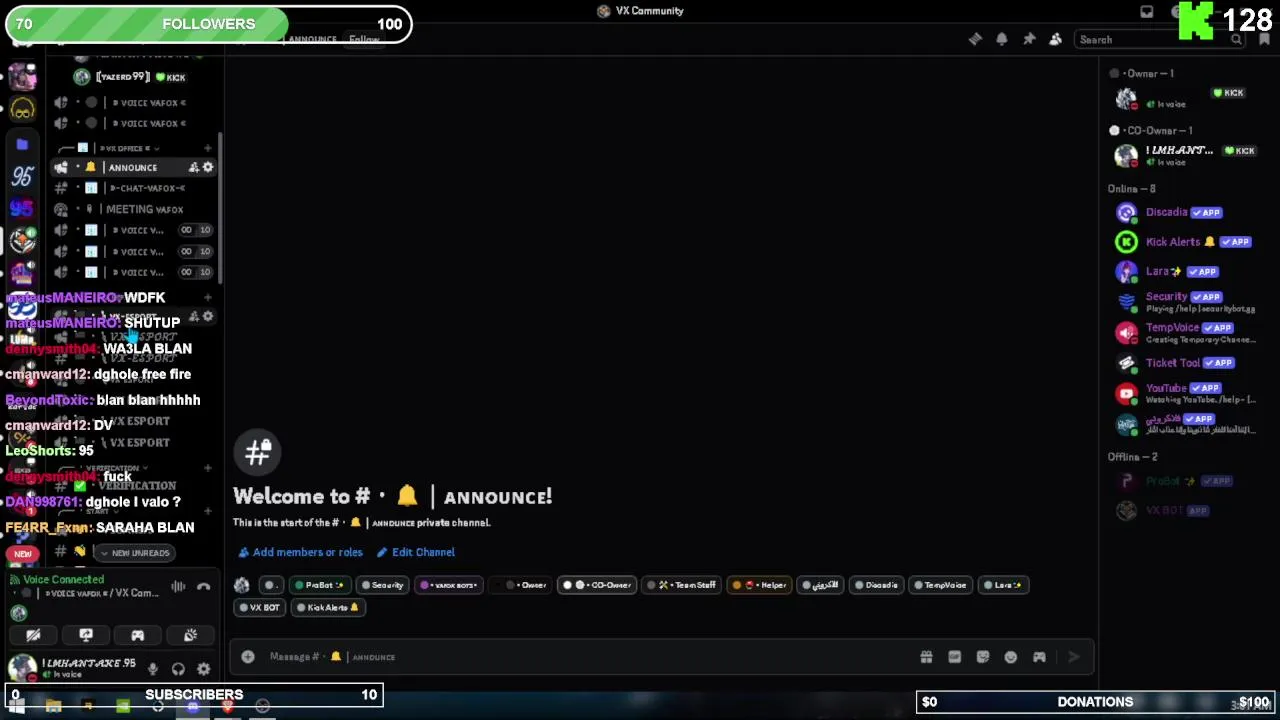Mute the microphone in user panel
Image resolution: width=1280 pixels, height=720 pixels.
(x=153, y=669)
